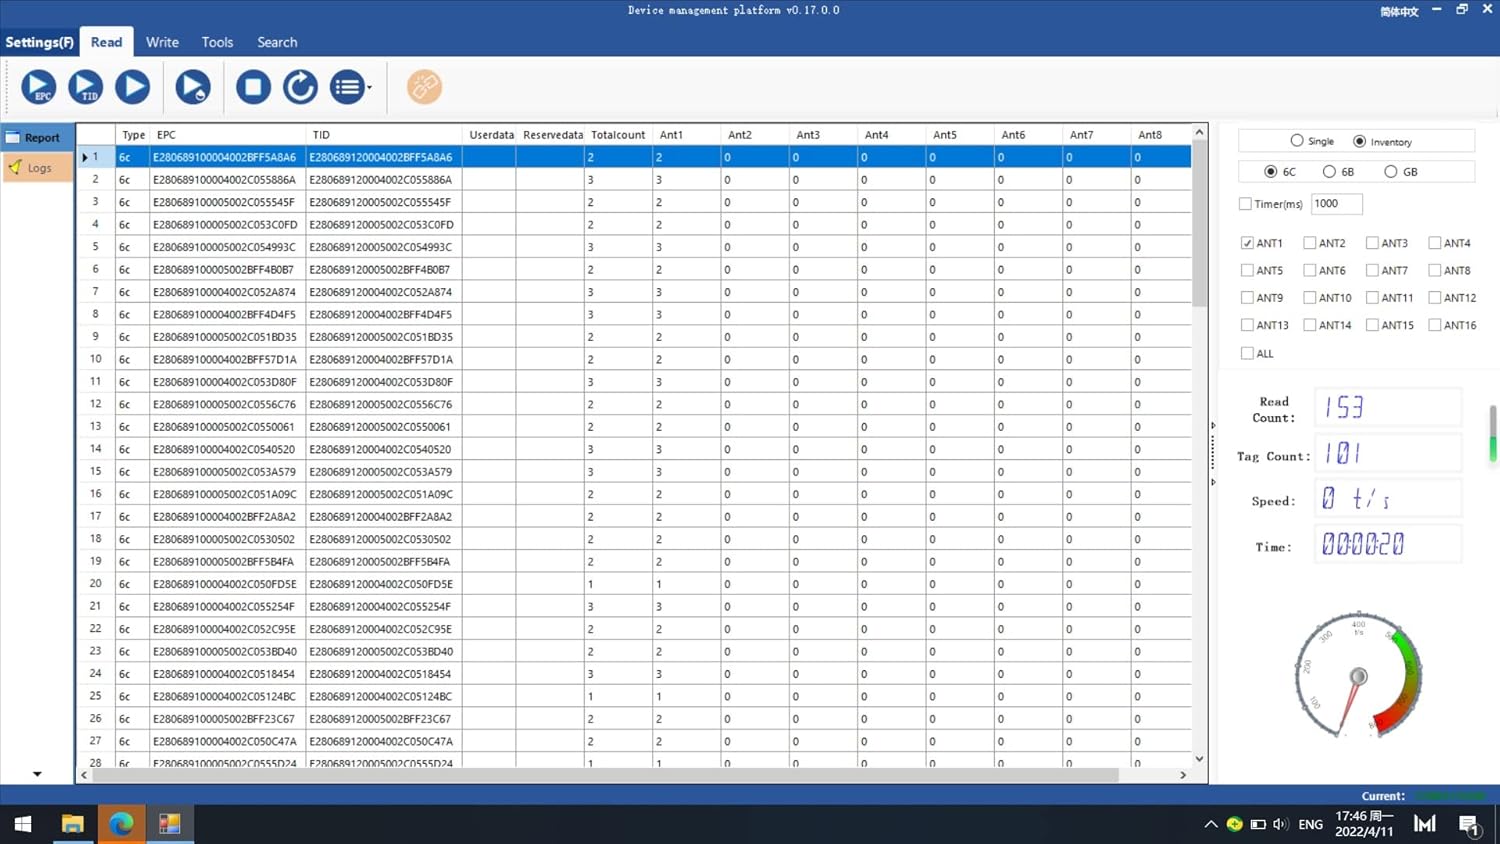1500x844 pixels.
Task: Open the Tools tab
Action: point(217,42)
